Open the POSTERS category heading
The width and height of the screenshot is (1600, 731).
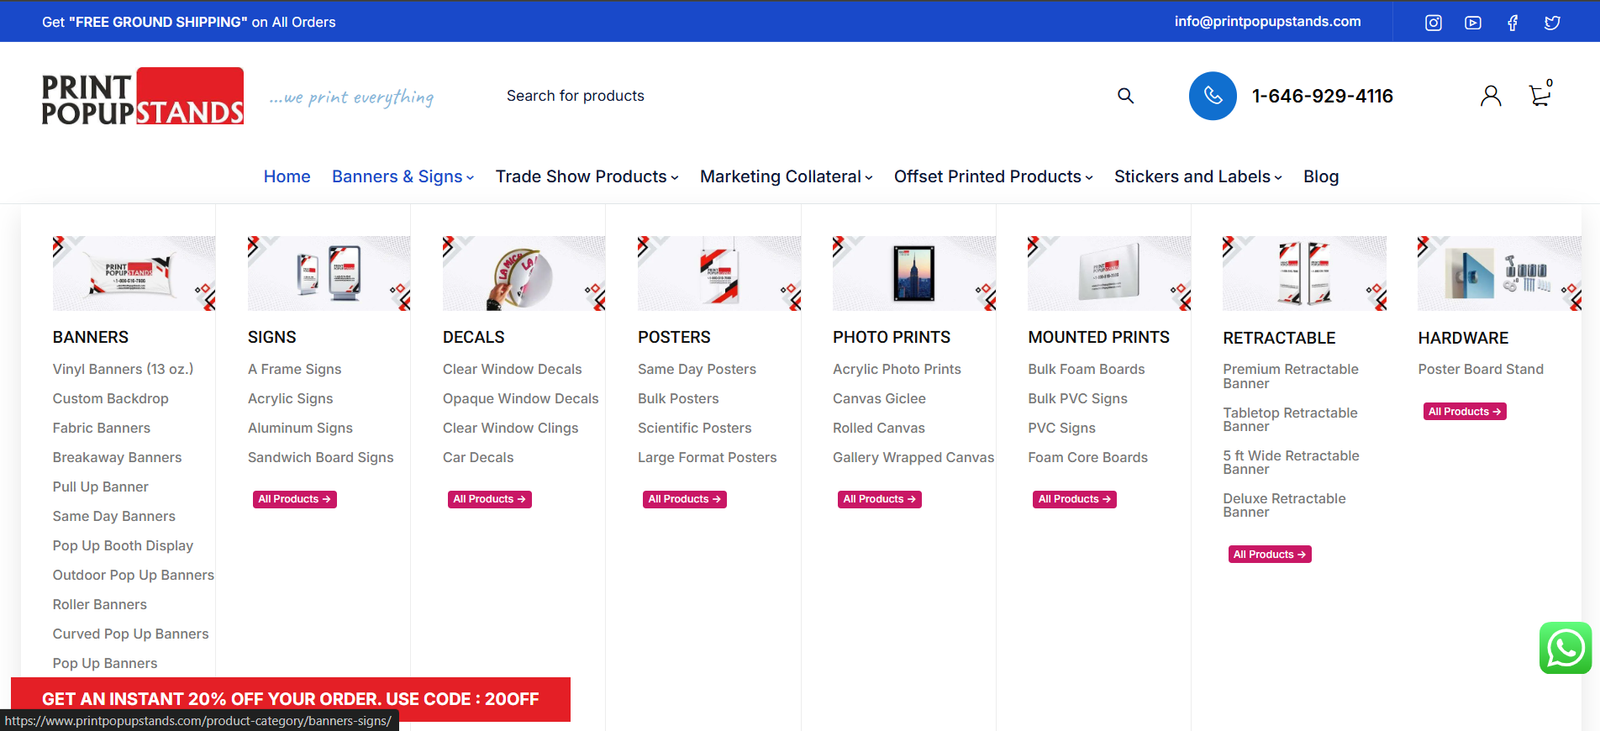[x=674, y=338]
